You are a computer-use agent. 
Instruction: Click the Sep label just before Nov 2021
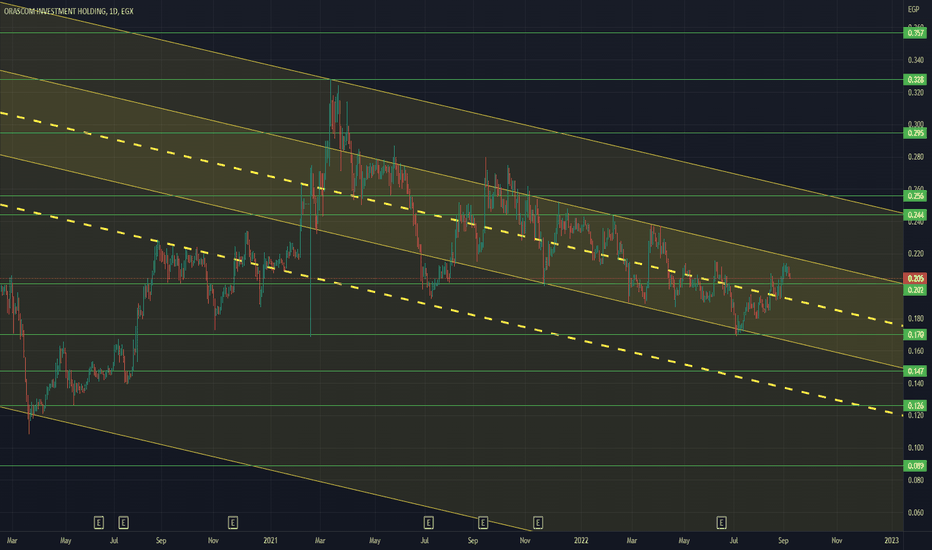[473, 540]
